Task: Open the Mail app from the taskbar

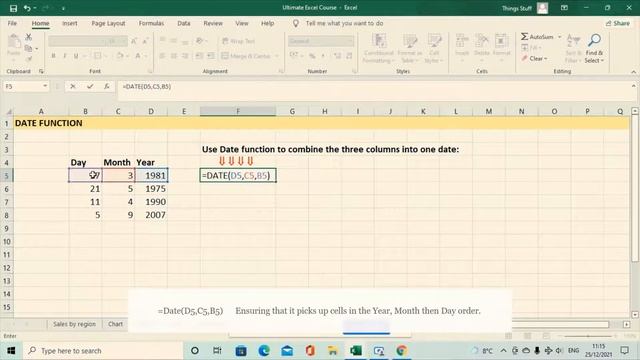Action: click(x=287, y=351)
